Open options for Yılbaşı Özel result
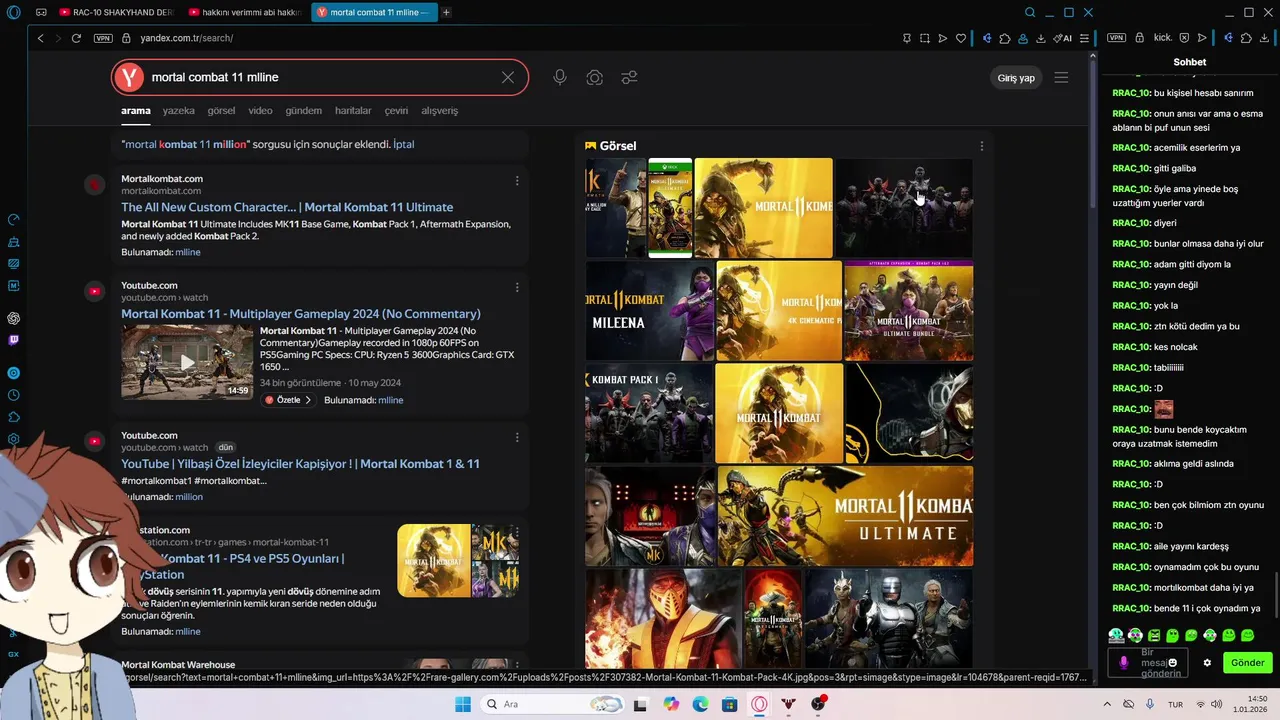The width and height of the screenshot is (1280, 720). [x=517, y=438]
